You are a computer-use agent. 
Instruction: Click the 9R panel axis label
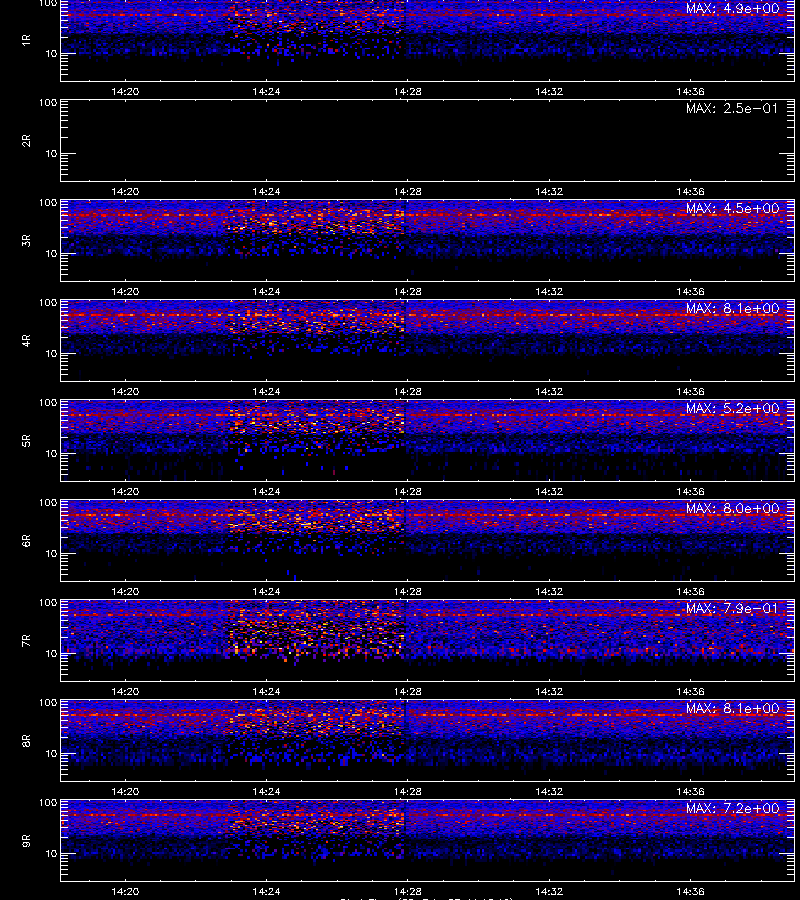tap(26, 840)
